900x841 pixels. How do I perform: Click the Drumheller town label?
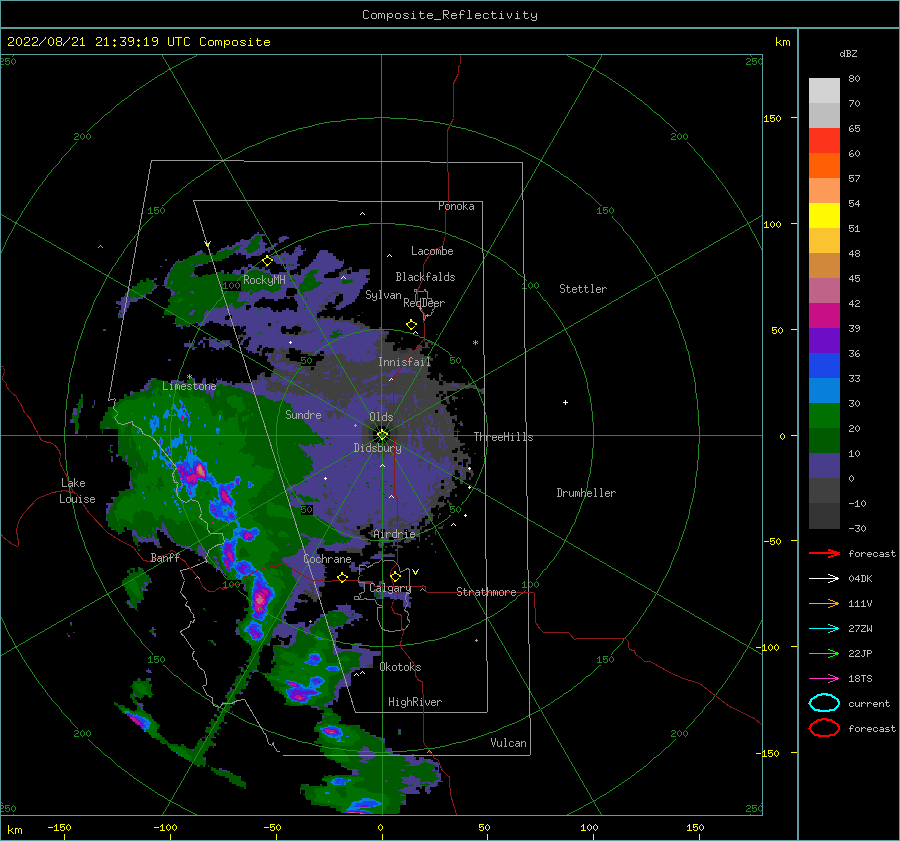coord(586,493)
